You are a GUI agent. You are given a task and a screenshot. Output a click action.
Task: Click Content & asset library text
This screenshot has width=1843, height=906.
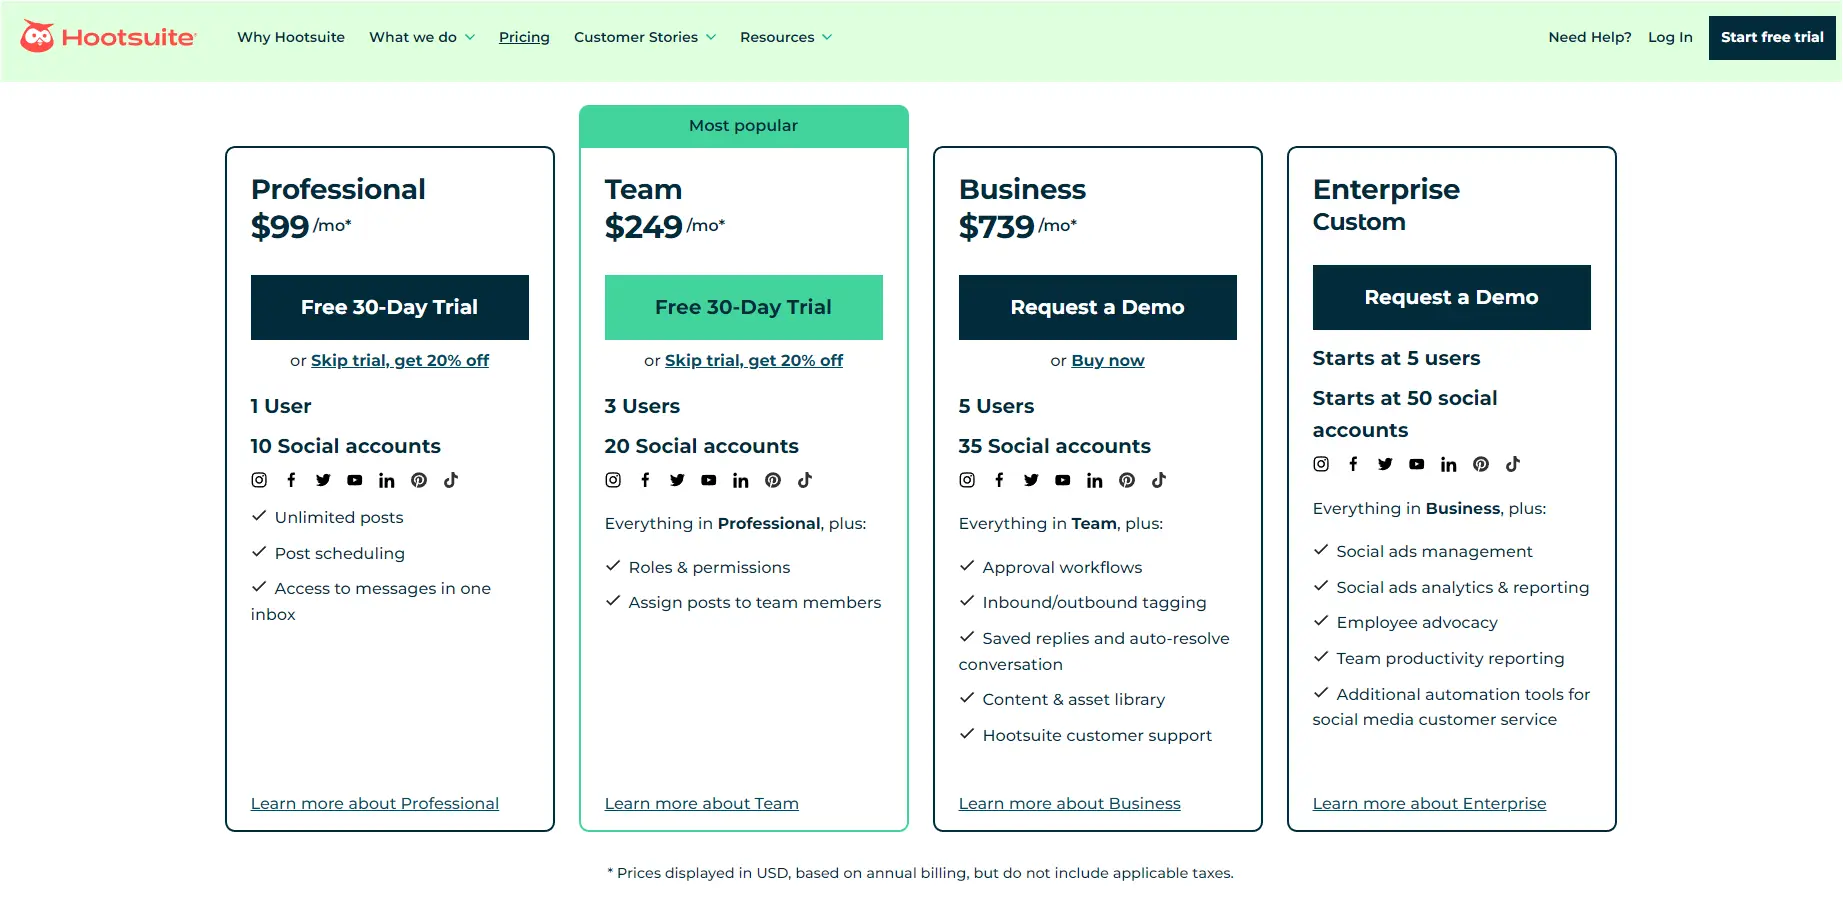1074,699
